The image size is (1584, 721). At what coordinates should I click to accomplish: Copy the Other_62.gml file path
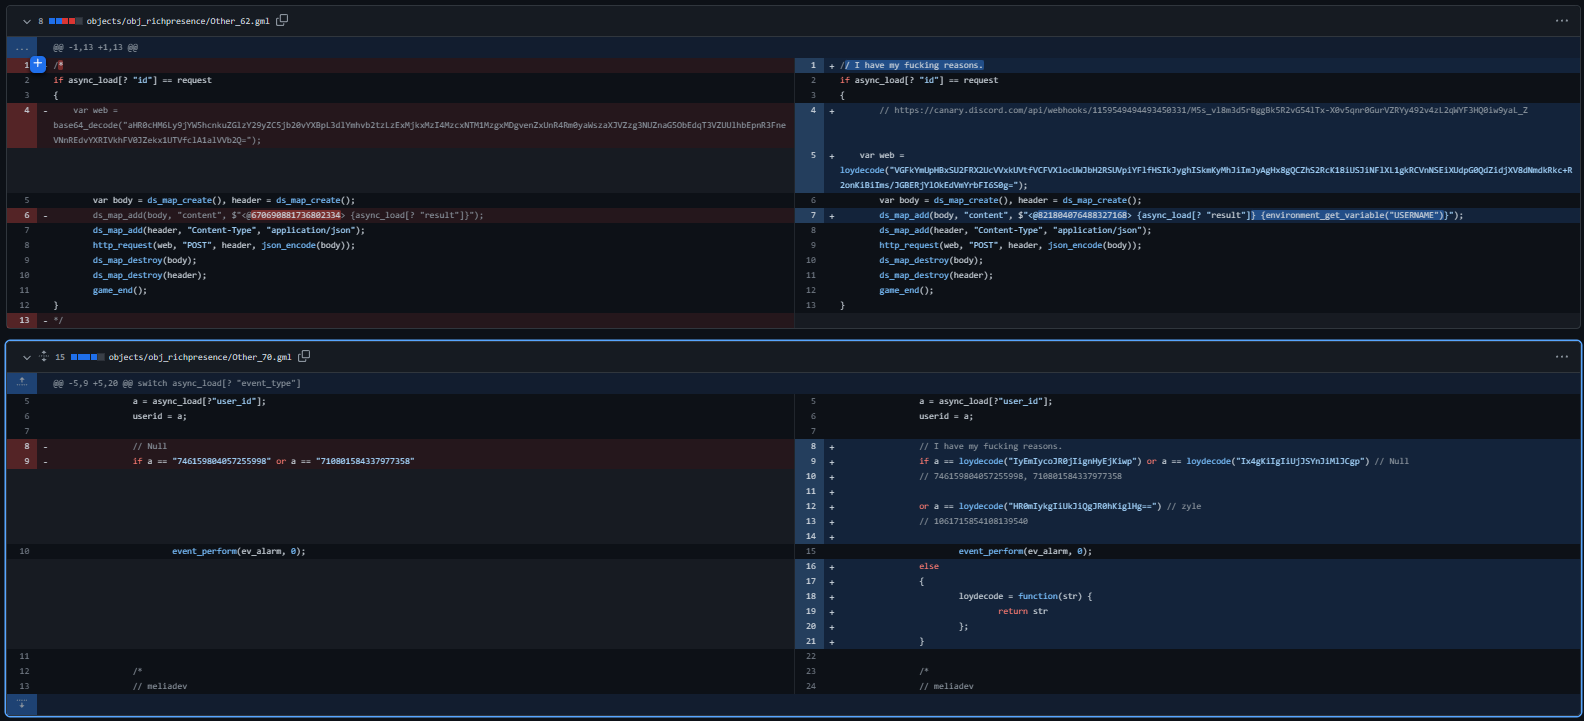282,20
